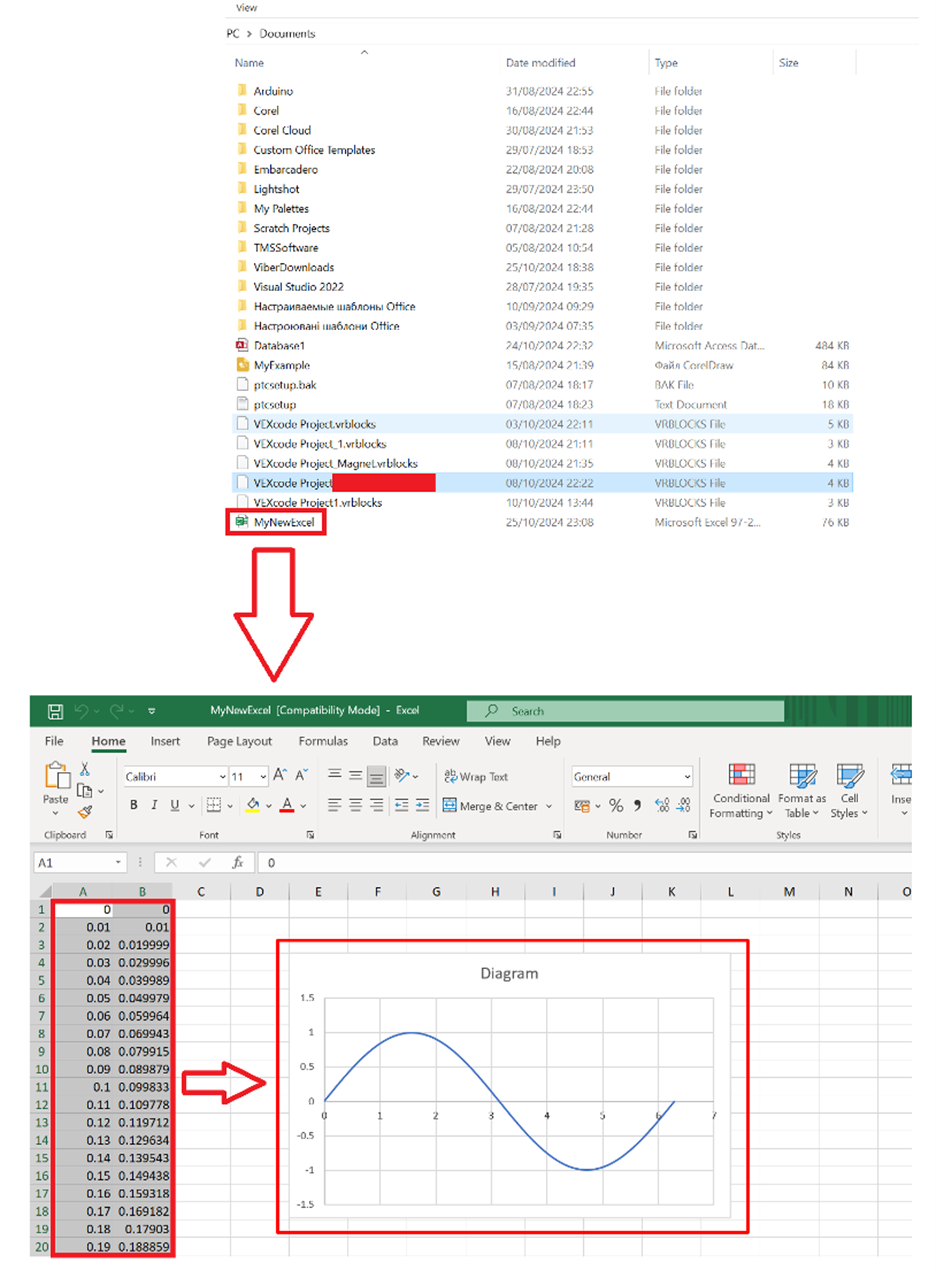
Task: Click Accounting Number Format icon
Action: pos(582,806)
